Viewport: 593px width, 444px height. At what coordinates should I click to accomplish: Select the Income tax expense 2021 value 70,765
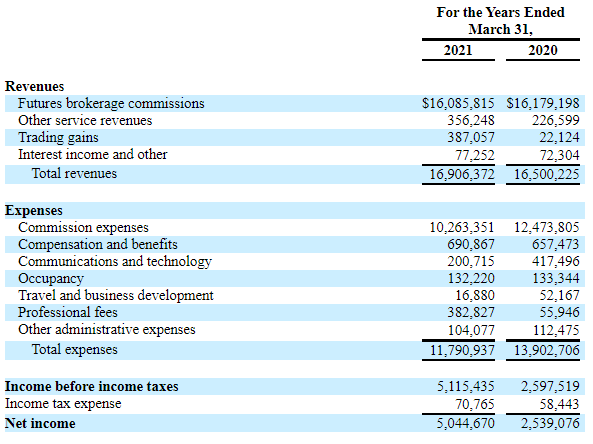click(x=475, y=404)
